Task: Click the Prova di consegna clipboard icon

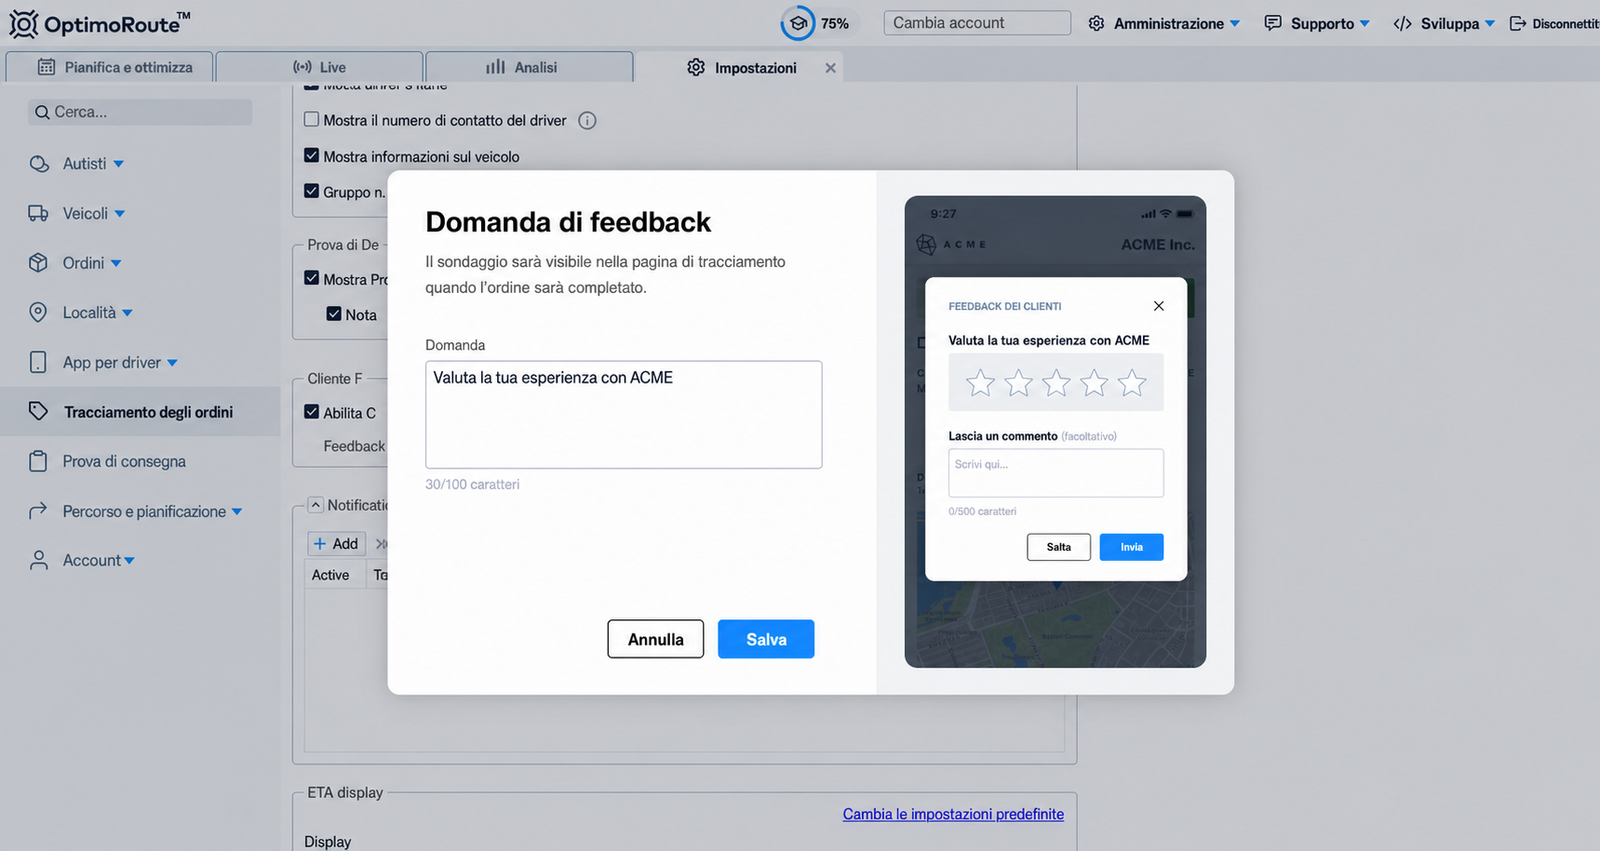Action: click(x=38, y=461)
